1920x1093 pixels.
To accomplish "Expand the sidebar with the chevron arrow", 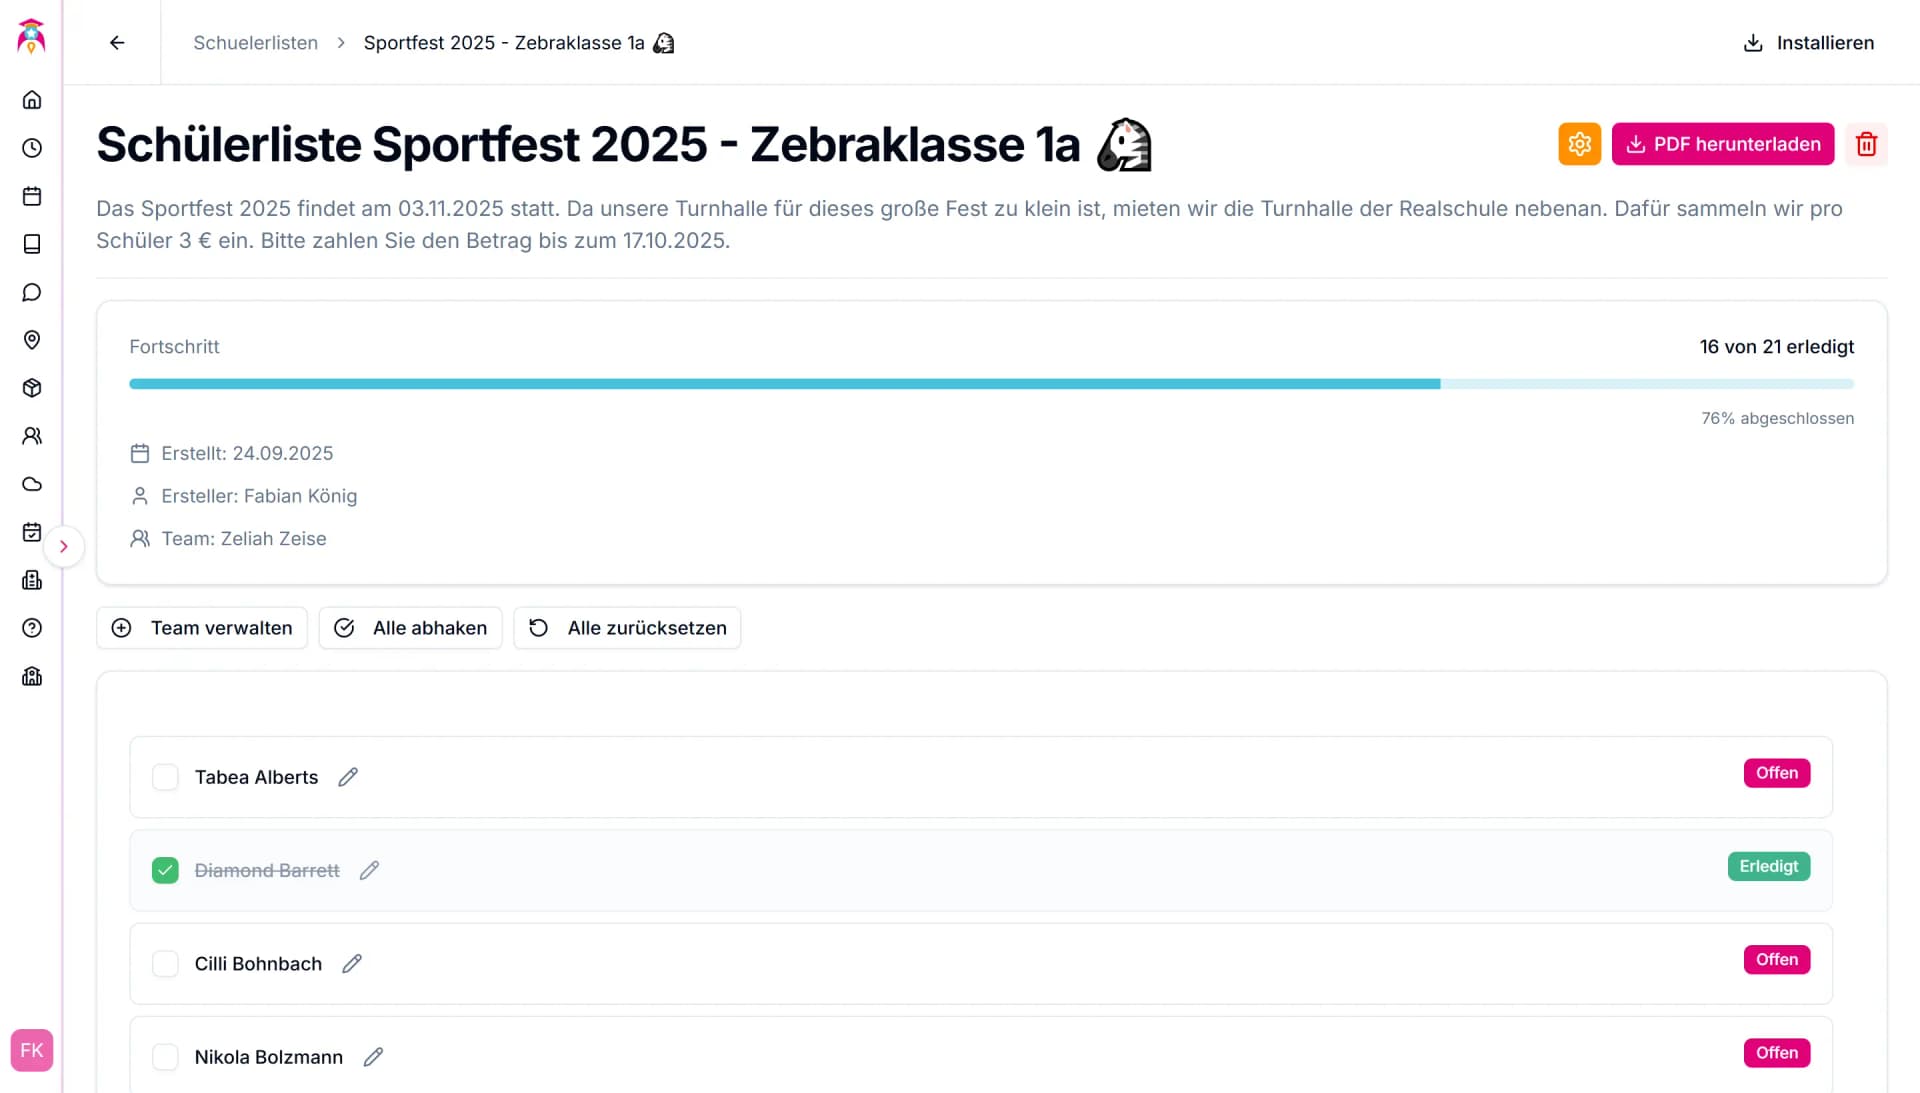I will [x=65, y=547].
